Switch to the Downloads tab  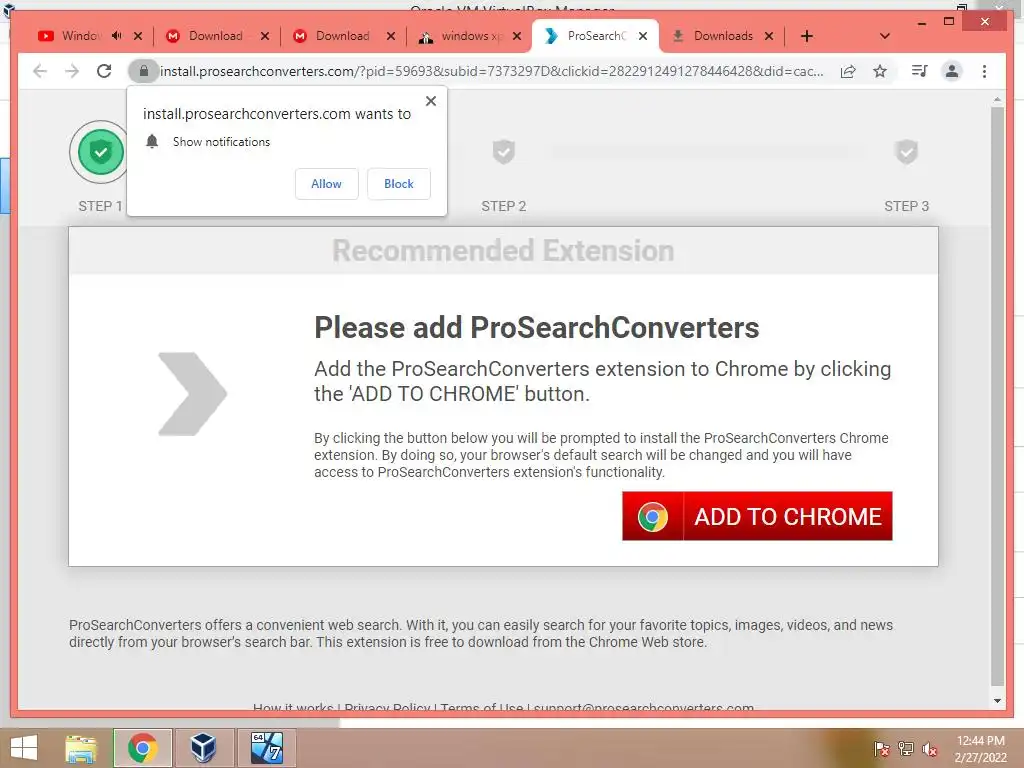click(x=713, y=36)
